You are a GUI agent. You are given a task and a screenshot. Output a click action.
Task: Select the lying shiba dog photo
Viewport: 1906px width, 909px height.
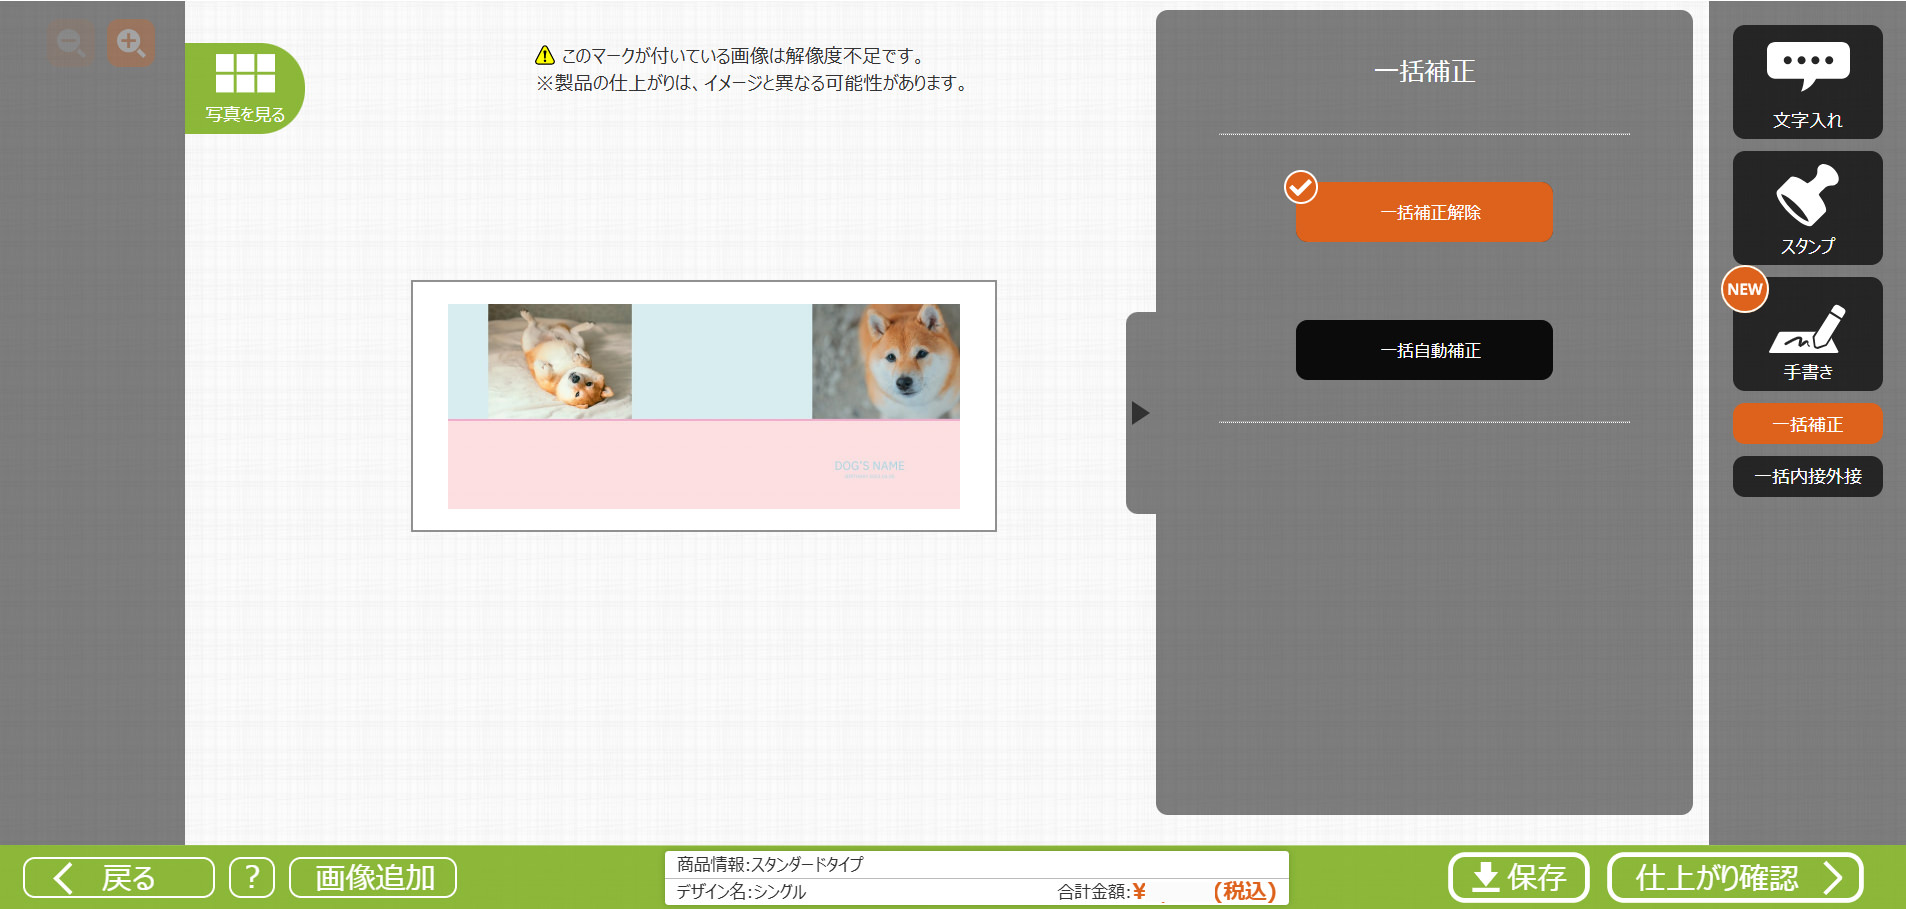tap(560, 361)
